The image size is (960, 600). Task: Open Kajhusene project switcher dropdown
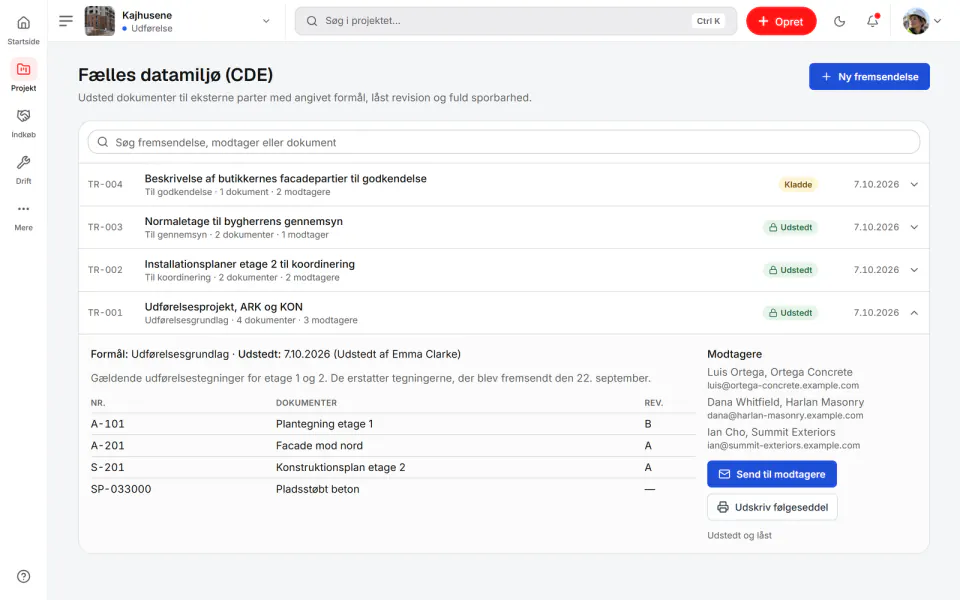(266, 21)
